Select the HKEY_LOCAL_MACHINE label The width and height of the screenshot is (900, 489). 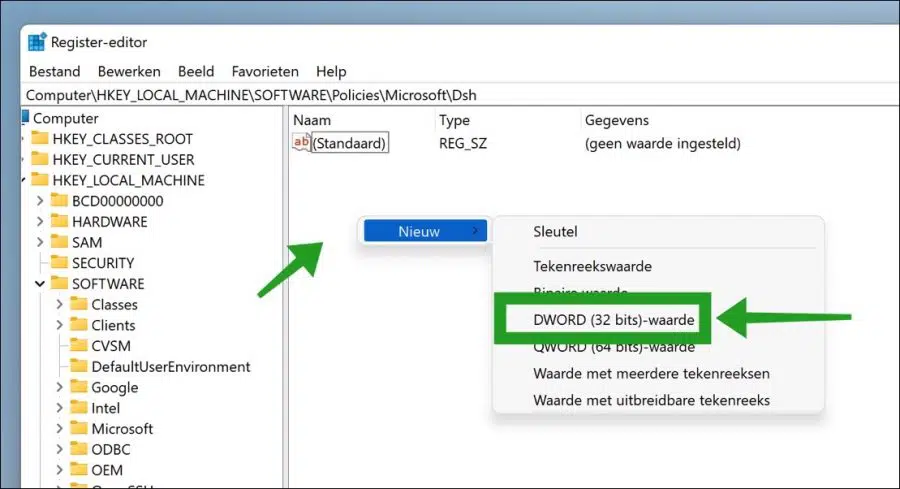pyautogui.click(x=129, y=180)
